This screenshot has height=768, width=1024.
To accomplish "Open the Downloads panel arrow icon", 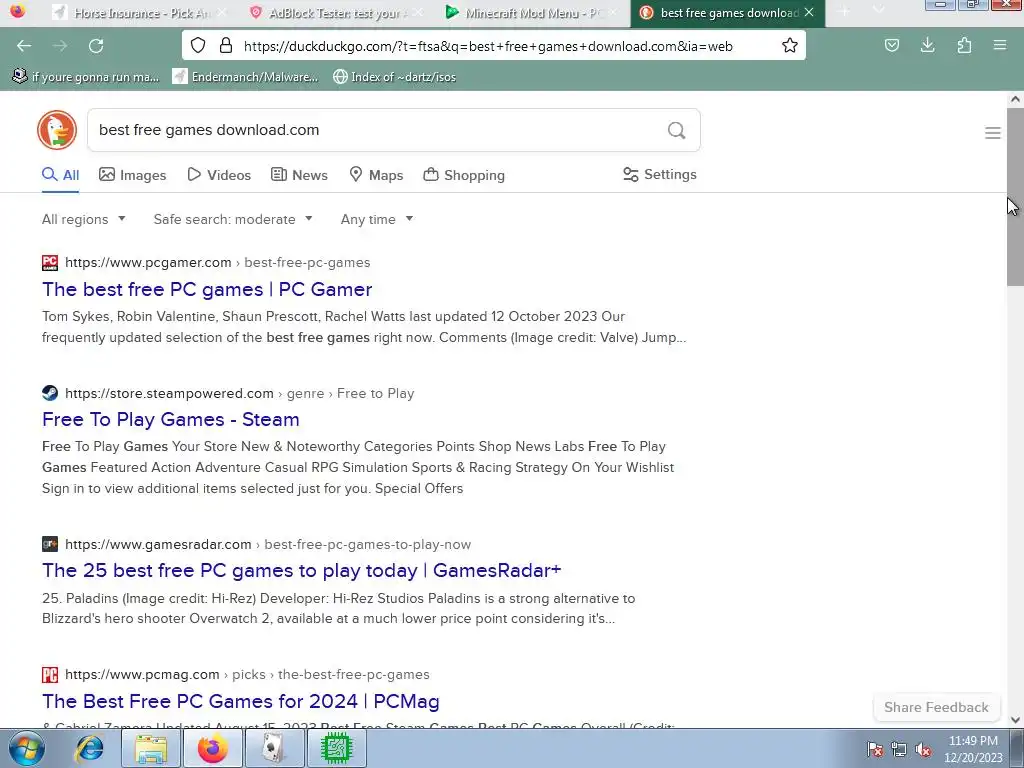I will pos(927,46).
